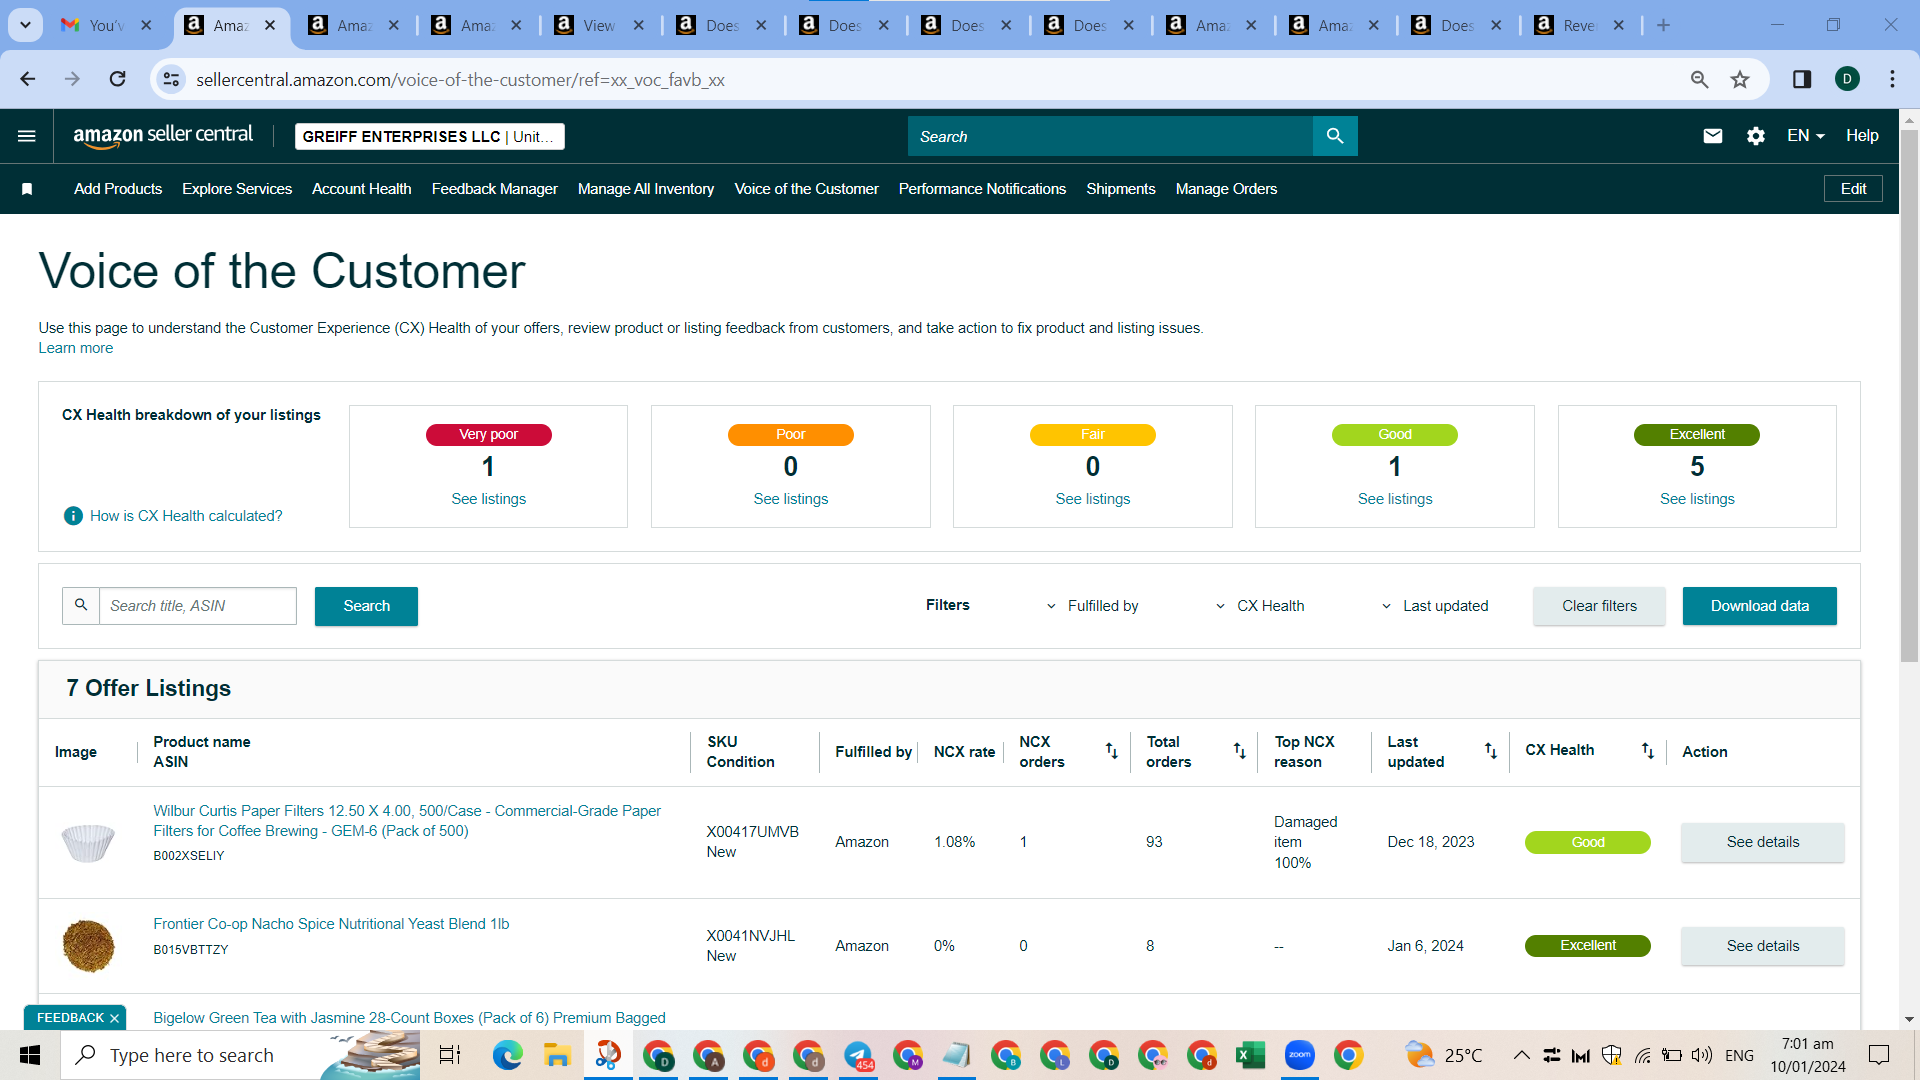See listings under Excellent

pyautogui.click(x=1697, y=499)
